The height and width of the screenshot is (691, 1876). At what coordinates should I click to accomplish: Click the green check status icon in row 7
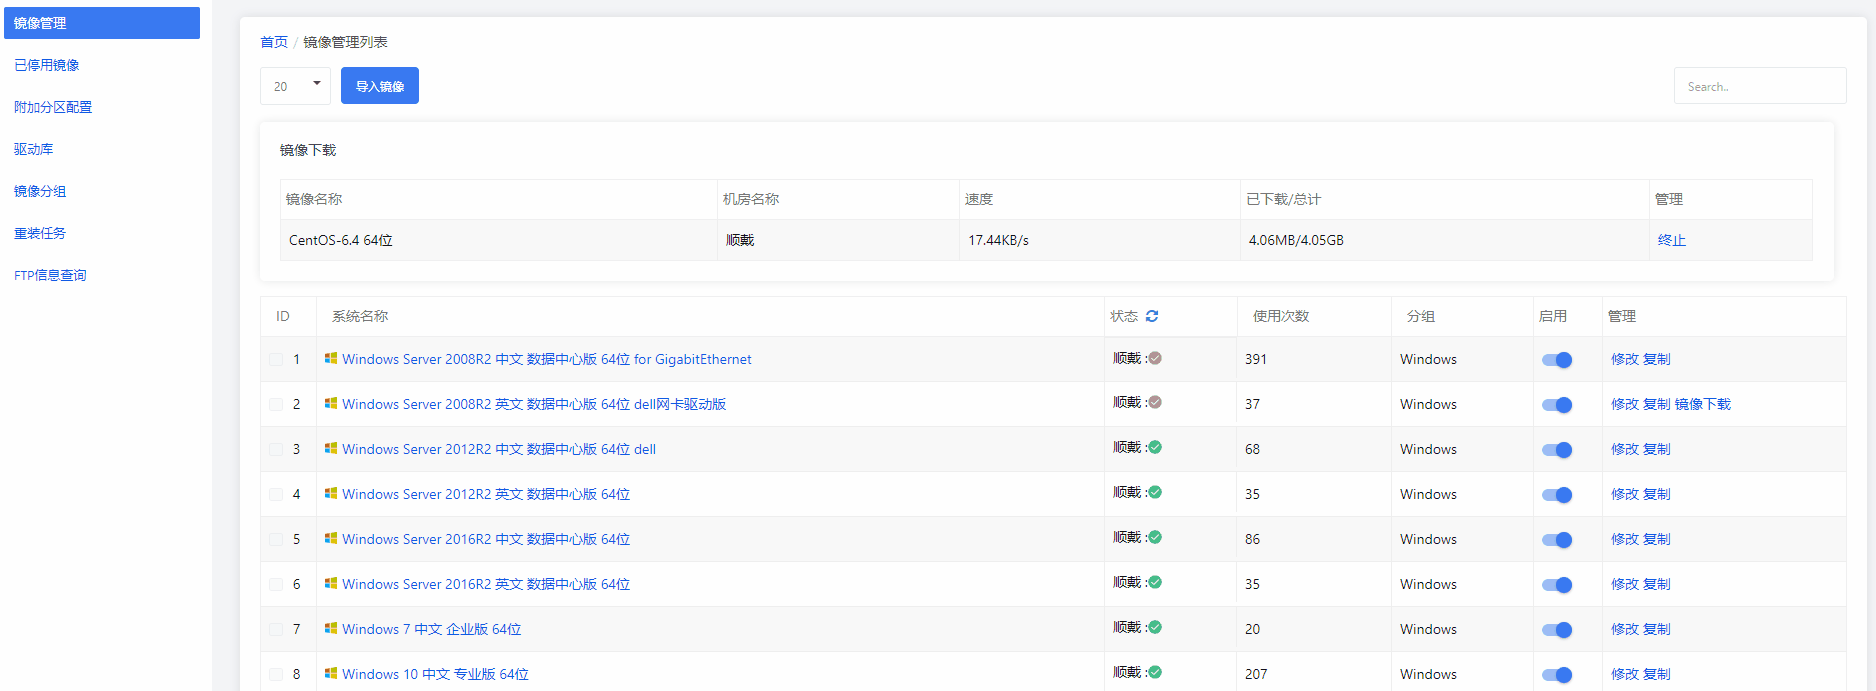[x=1155, y=627]
